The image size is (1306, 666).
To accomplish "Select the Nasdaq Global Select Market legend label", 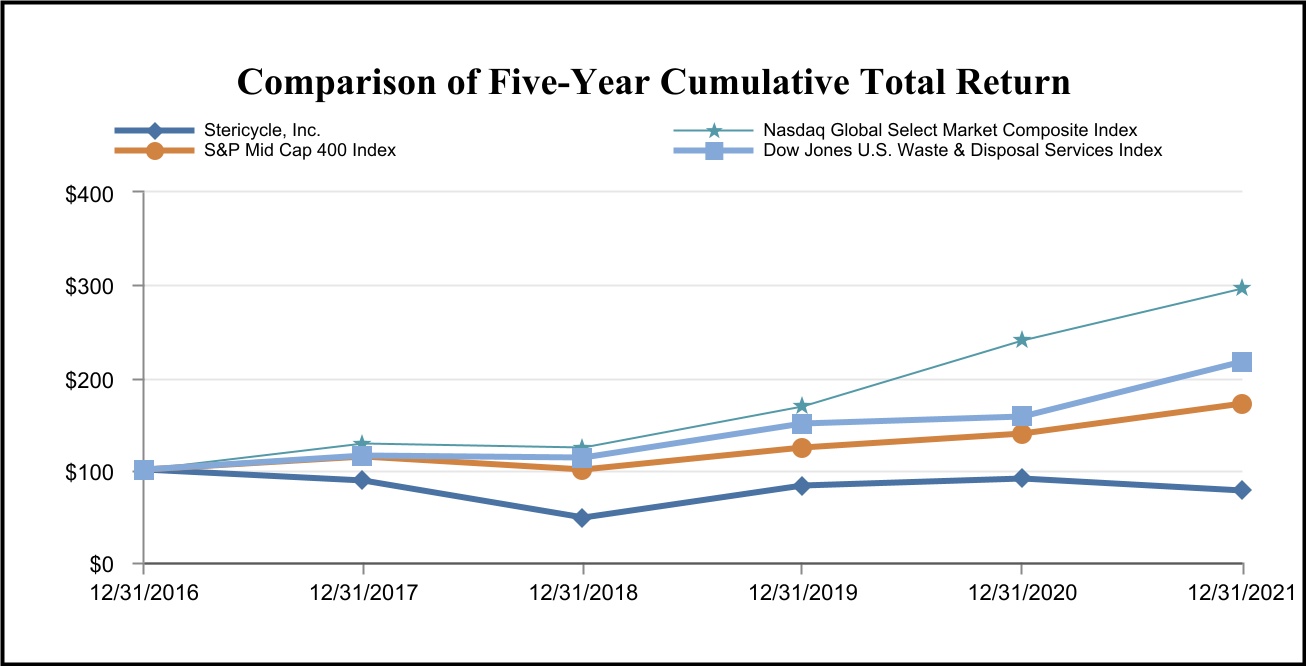I will point(949,130).
